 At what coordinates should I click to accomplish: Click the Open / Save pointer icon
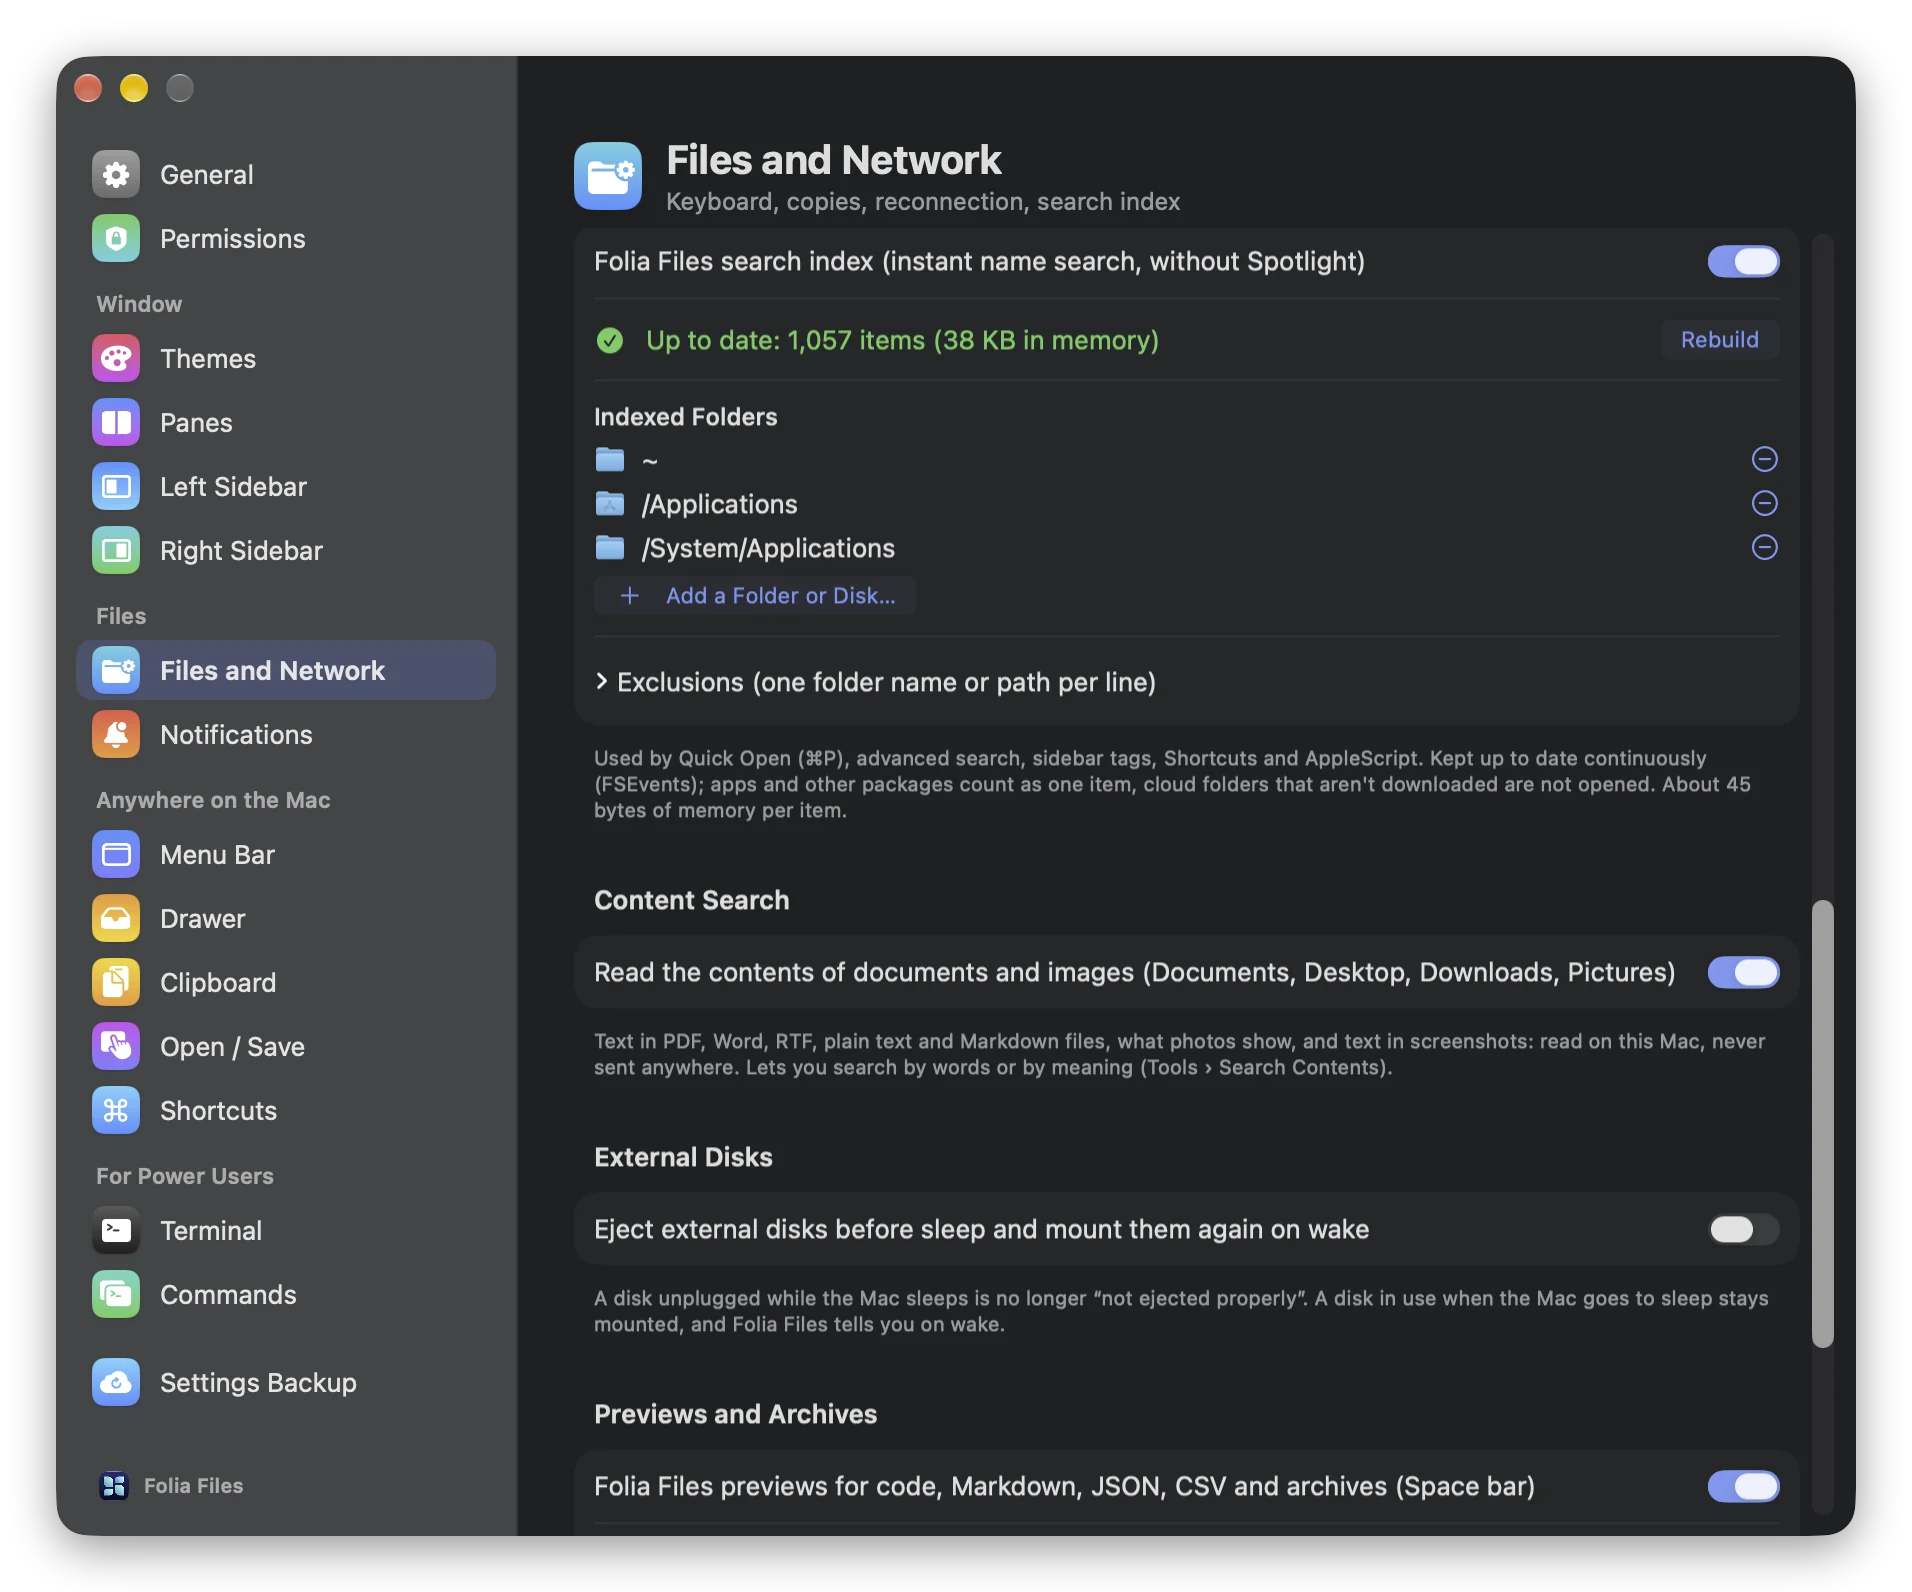tap(116, 1047)
